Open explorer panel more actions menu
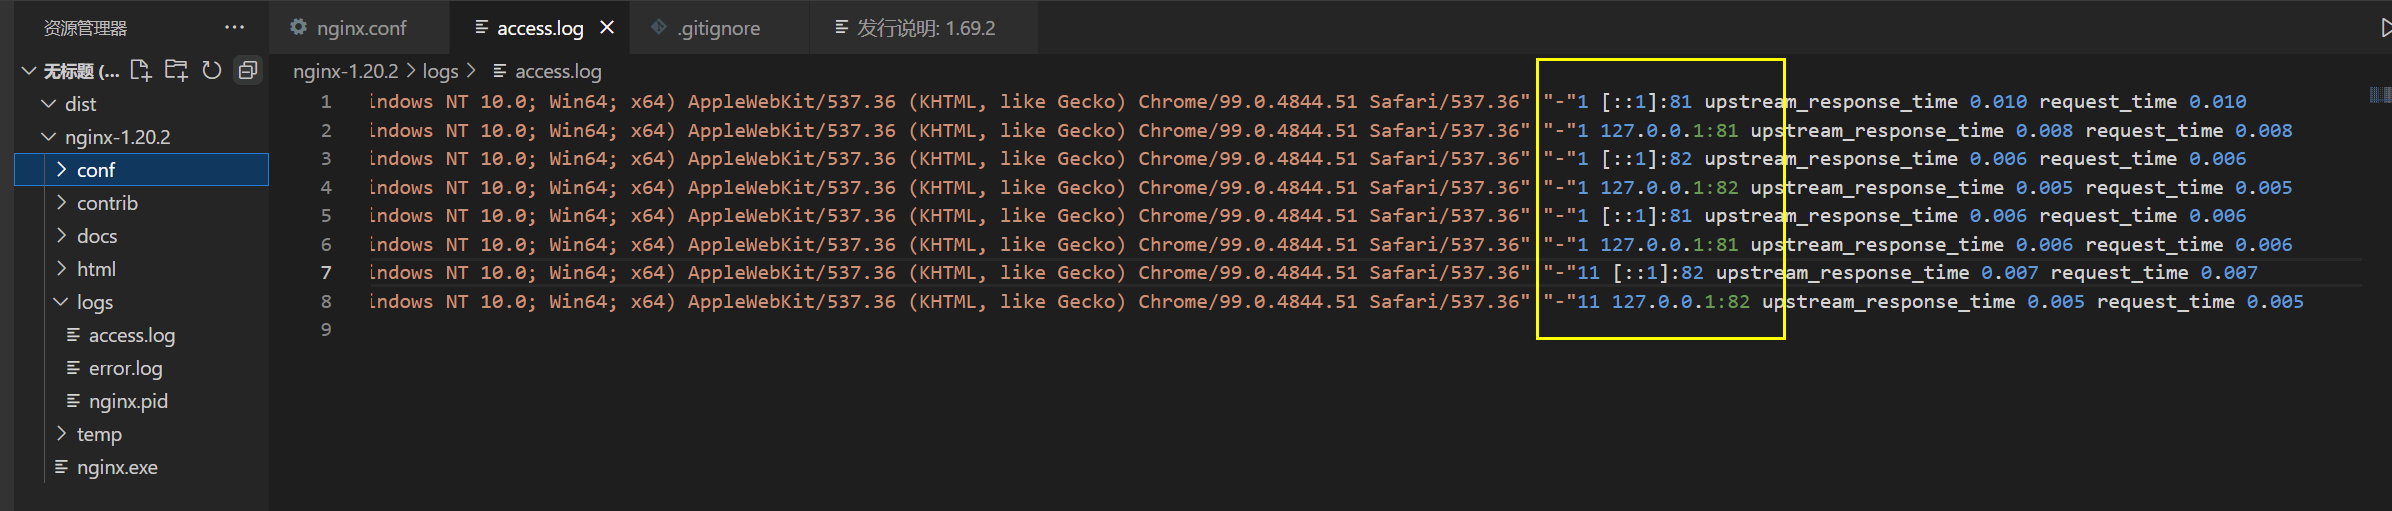Viewport: 2392px width, 511px height. 234,27
